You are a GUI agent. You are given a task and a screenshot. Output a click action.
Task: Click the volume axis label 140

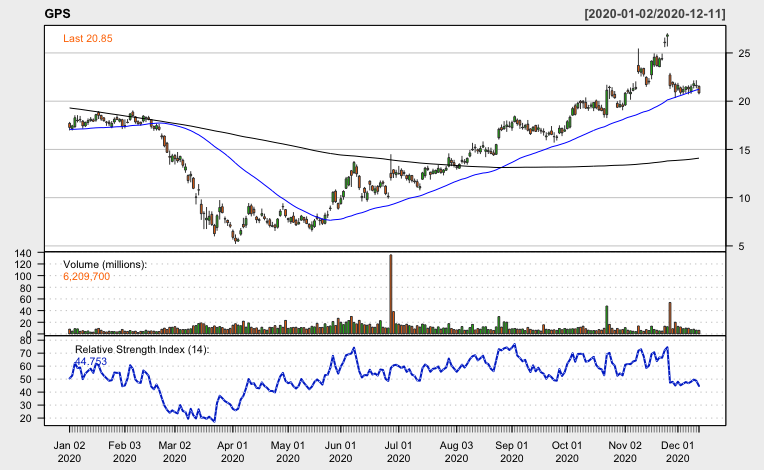23,253
